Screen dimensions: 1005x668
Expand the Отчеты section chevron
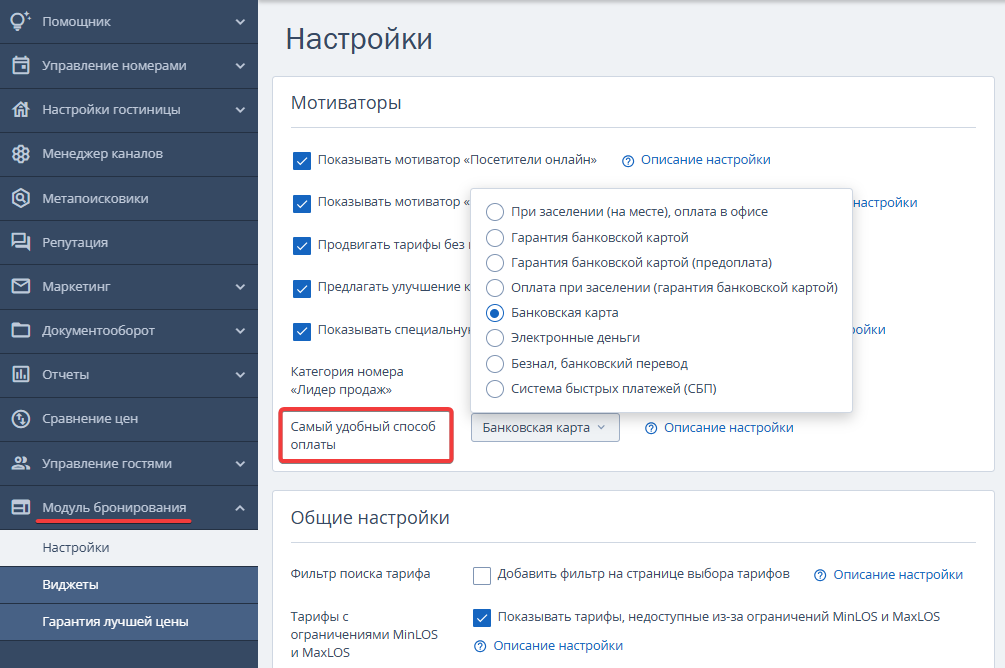[240, 375]
